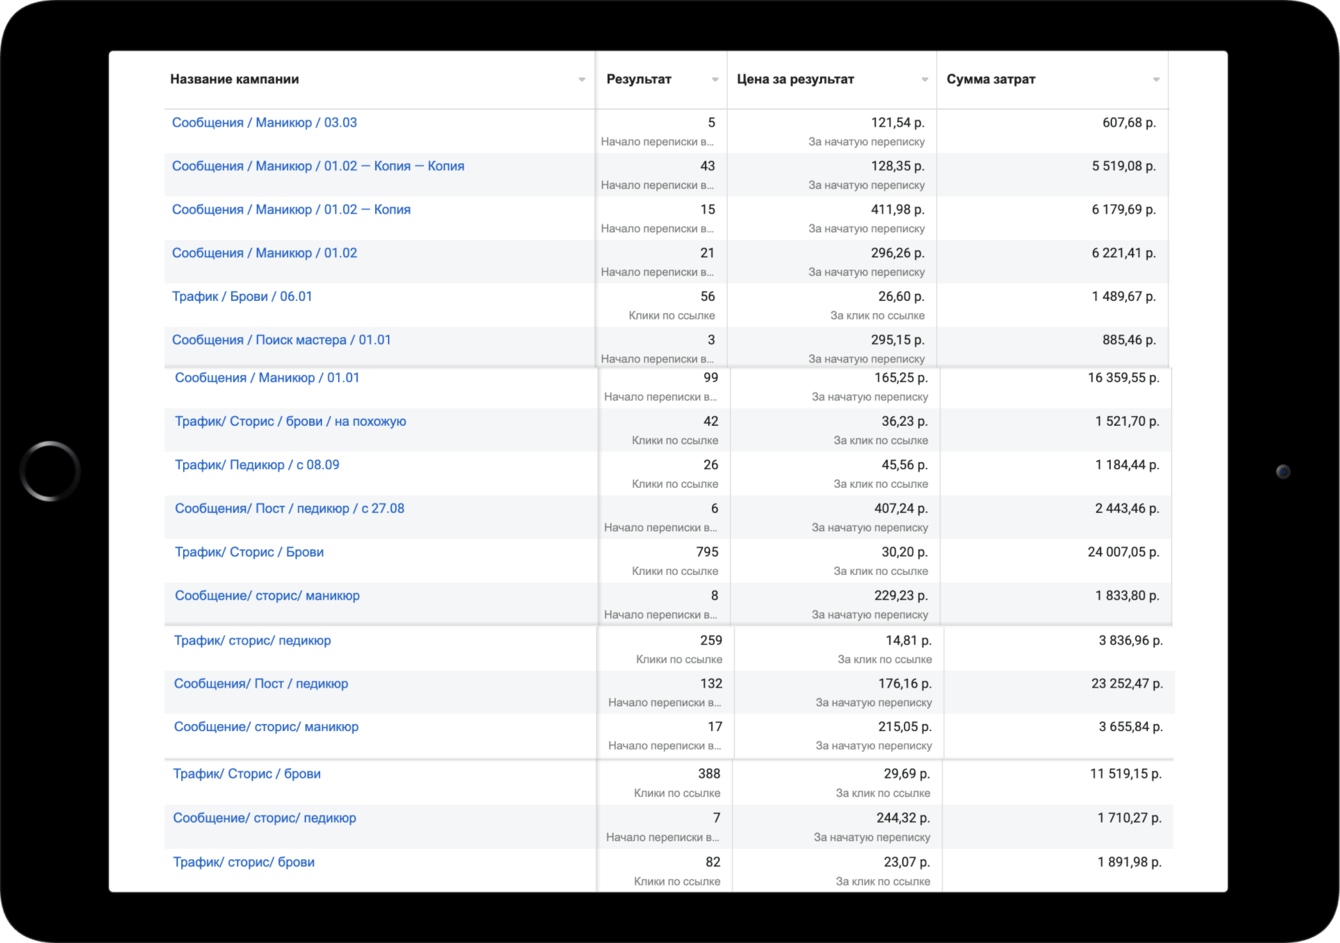Viewport: 1340px width, 943px height.
Task: Select Сообщение/ сторис/ педикюр campaign link
Action: (264, 818)
